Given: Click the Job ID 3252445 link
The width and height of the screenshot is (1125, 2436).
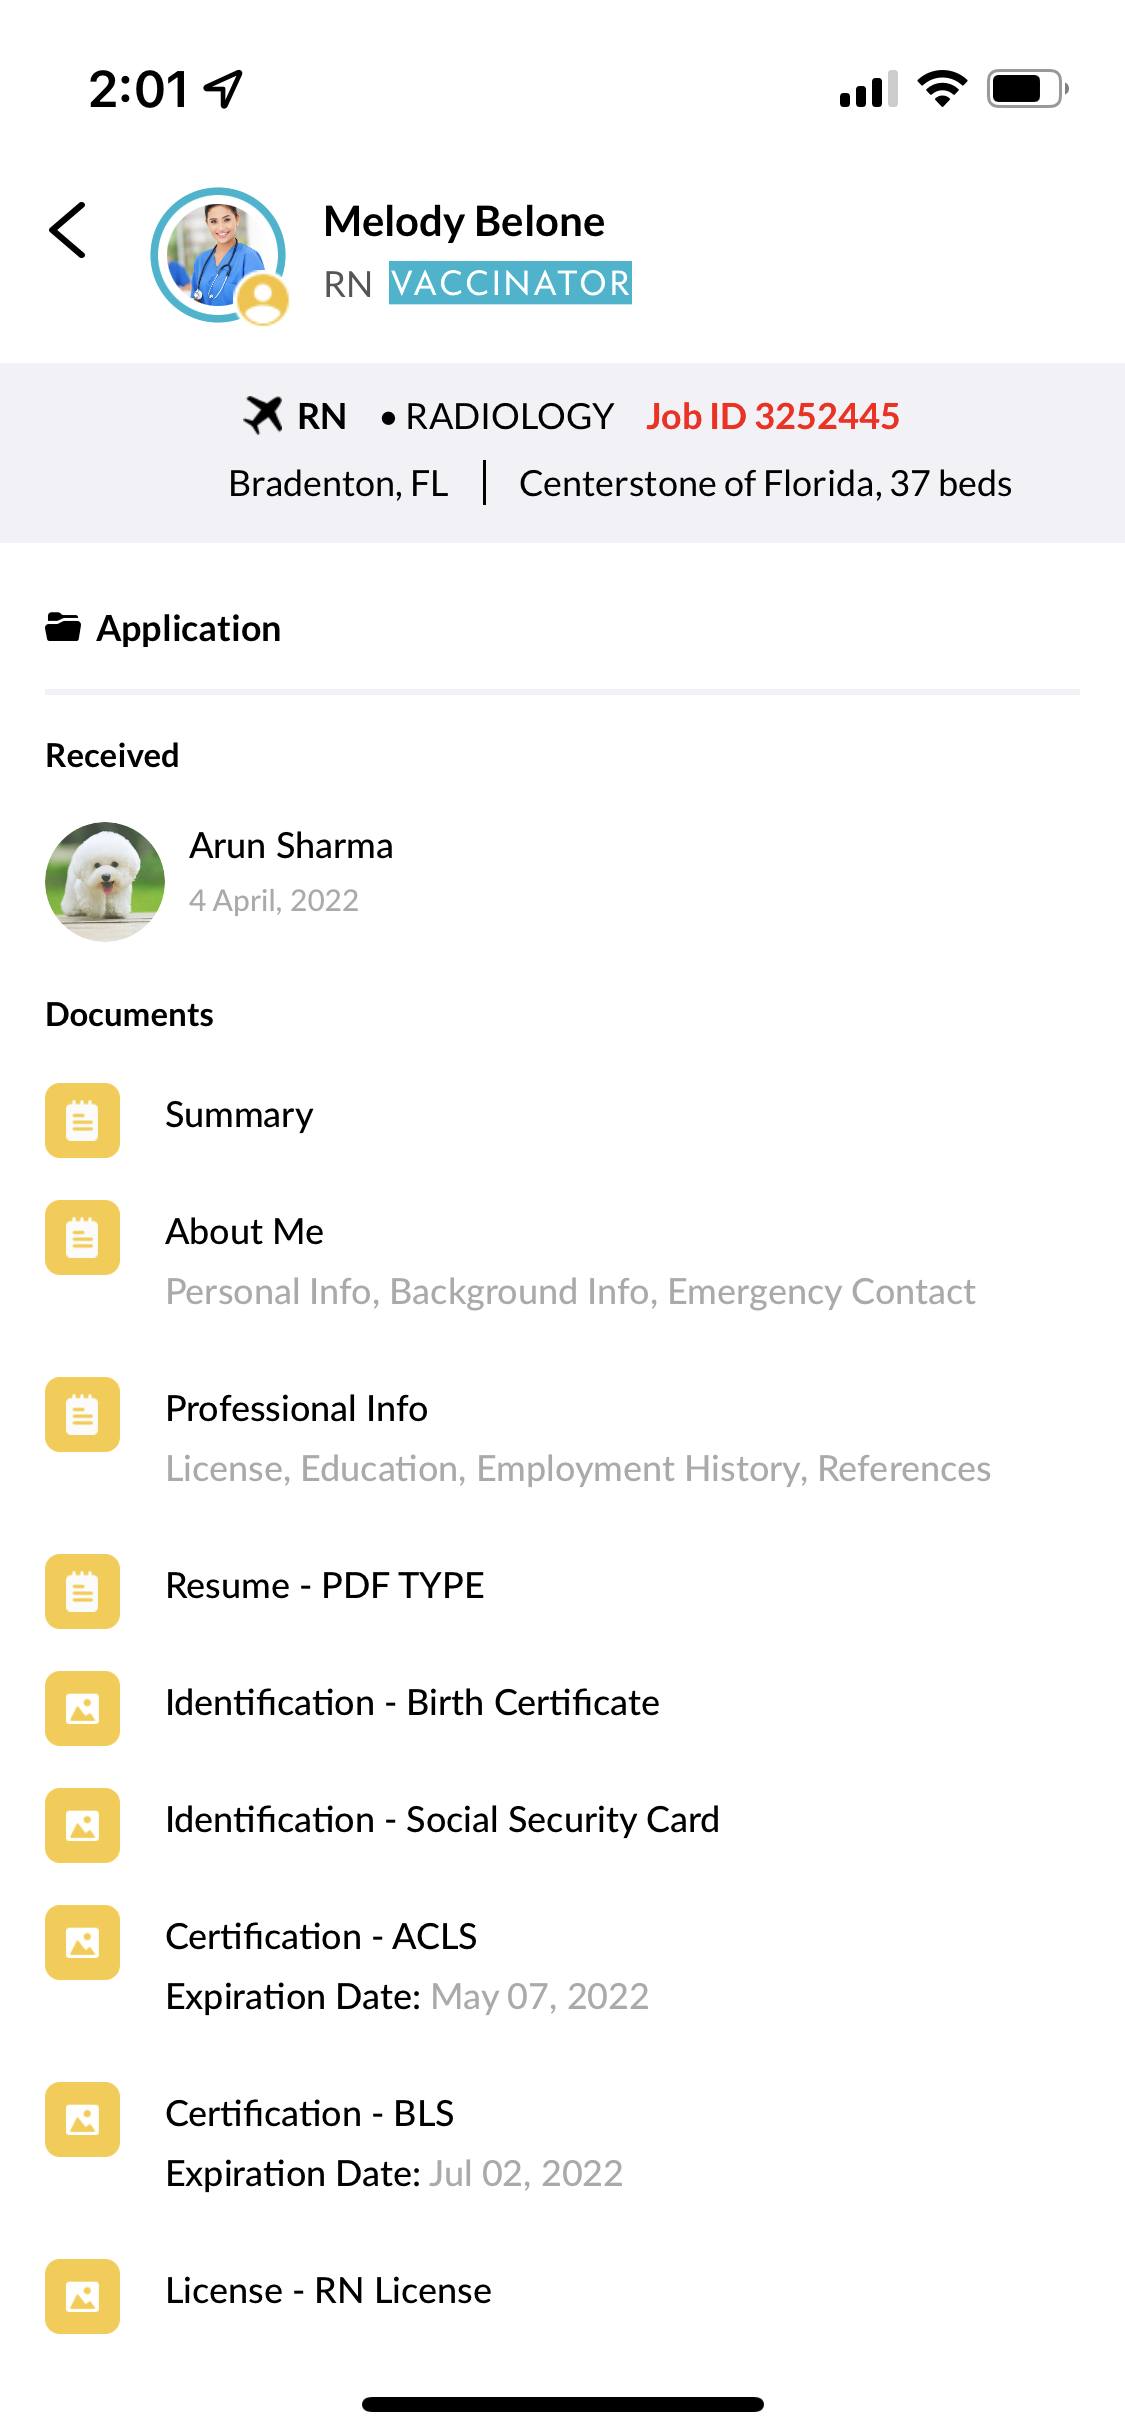Looking at the screenshot, I should click(x=772, y=416).
